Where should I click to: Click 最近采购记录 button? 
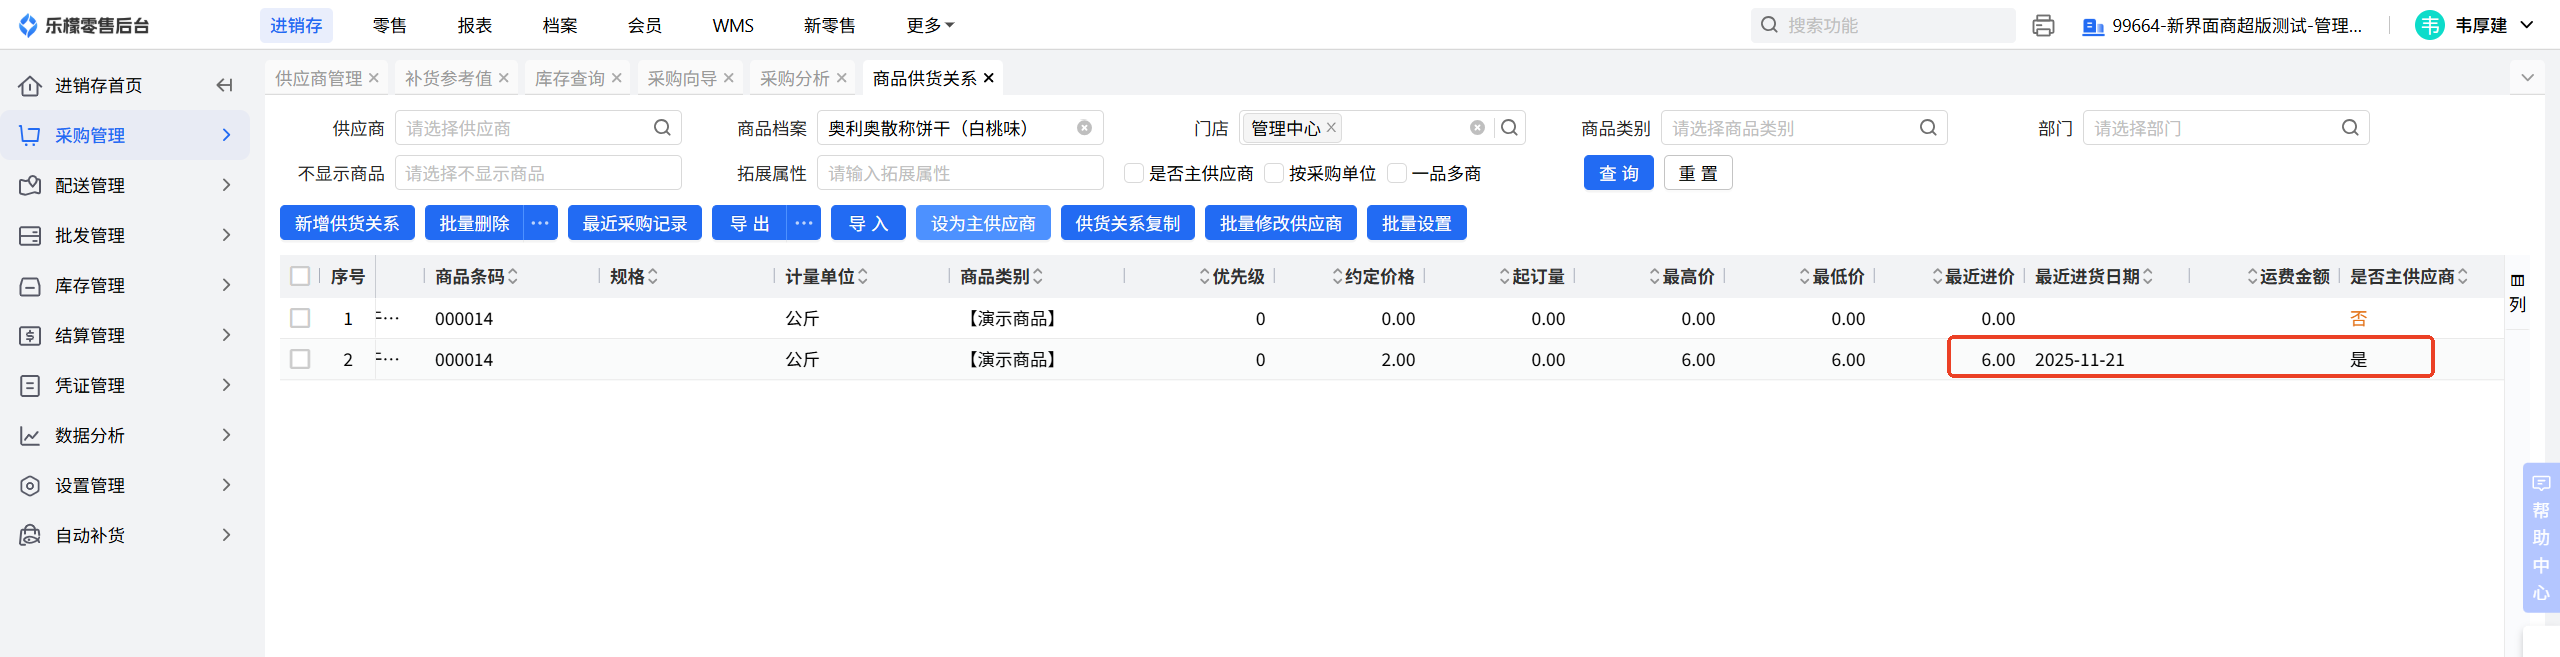tap(635, 223)
